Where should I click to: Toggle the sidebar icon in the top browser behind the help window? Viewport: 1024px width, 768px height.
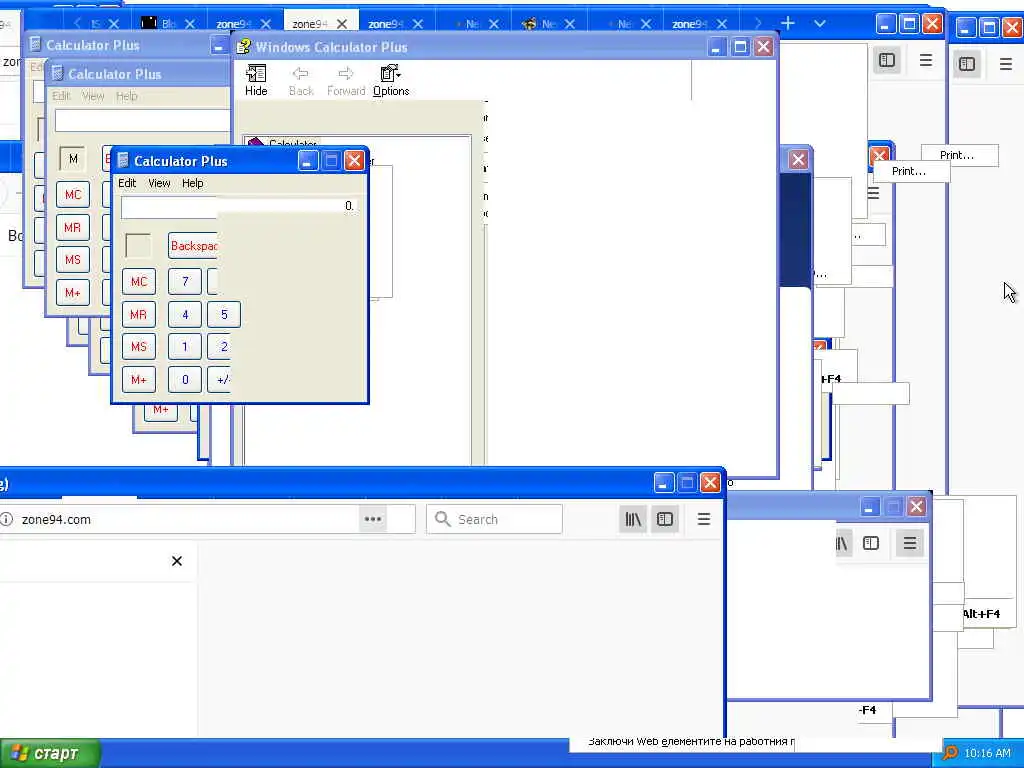click(887, 61)
